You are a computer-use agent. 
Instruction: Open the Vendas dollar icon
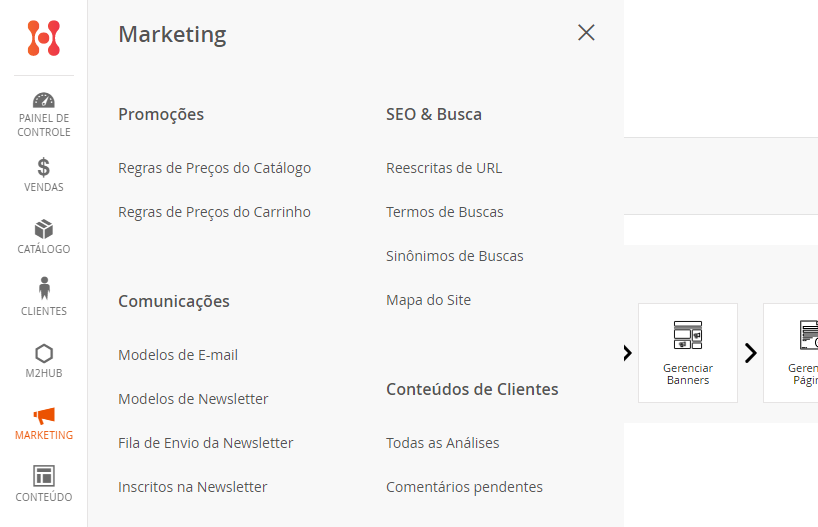pos(44,167)
